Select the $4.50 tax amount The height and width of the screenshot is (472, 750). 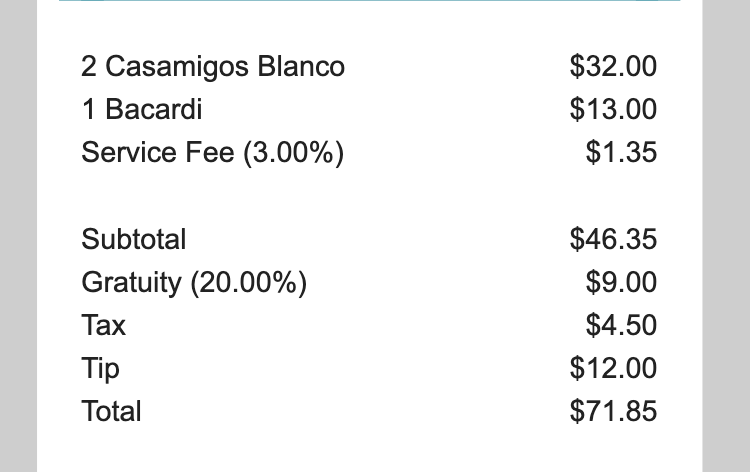[621, 326]
